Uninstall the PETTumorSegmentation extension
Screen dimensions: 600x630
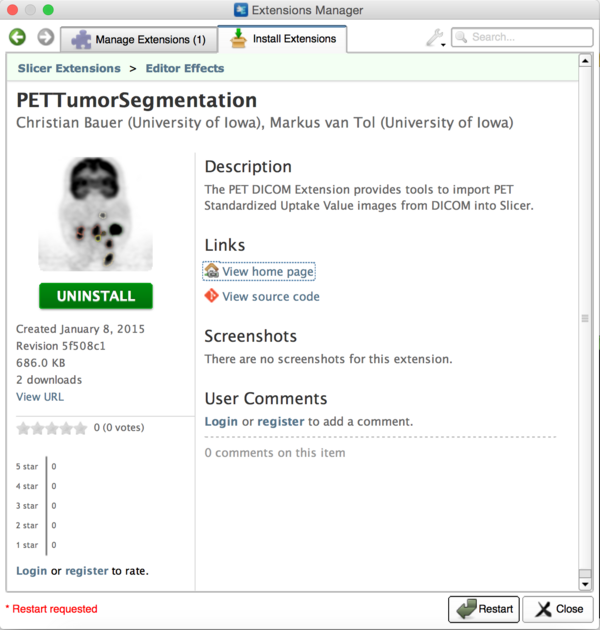pyautogui.click(x=96, y=296)
